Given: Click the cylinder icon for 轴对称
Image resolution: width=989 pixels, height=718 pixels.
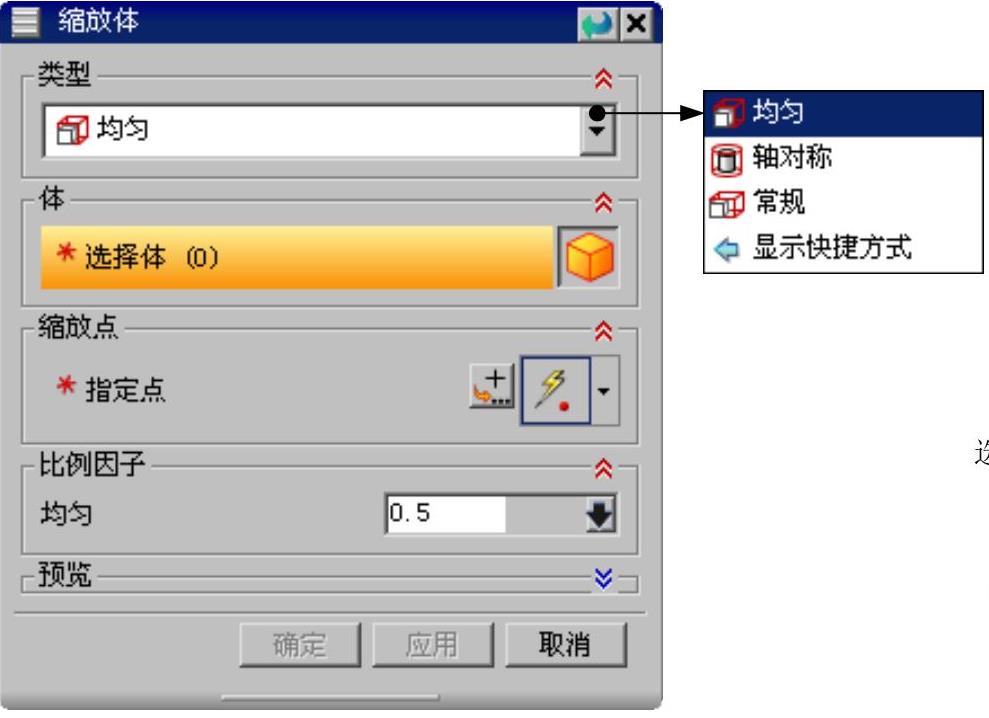Looking at the screenshot, I should 726,159.
